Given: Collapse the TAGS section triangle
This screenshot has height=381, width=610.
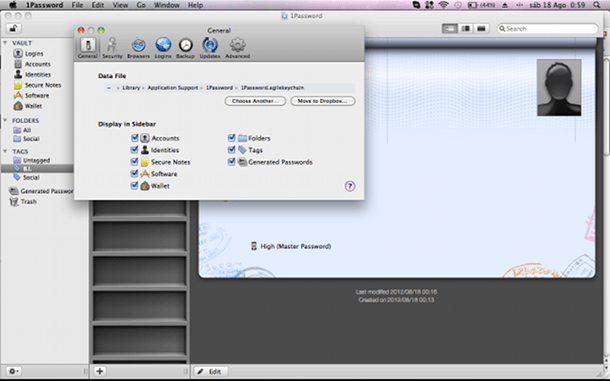Looking at the screenshot, I should [5, 151].
